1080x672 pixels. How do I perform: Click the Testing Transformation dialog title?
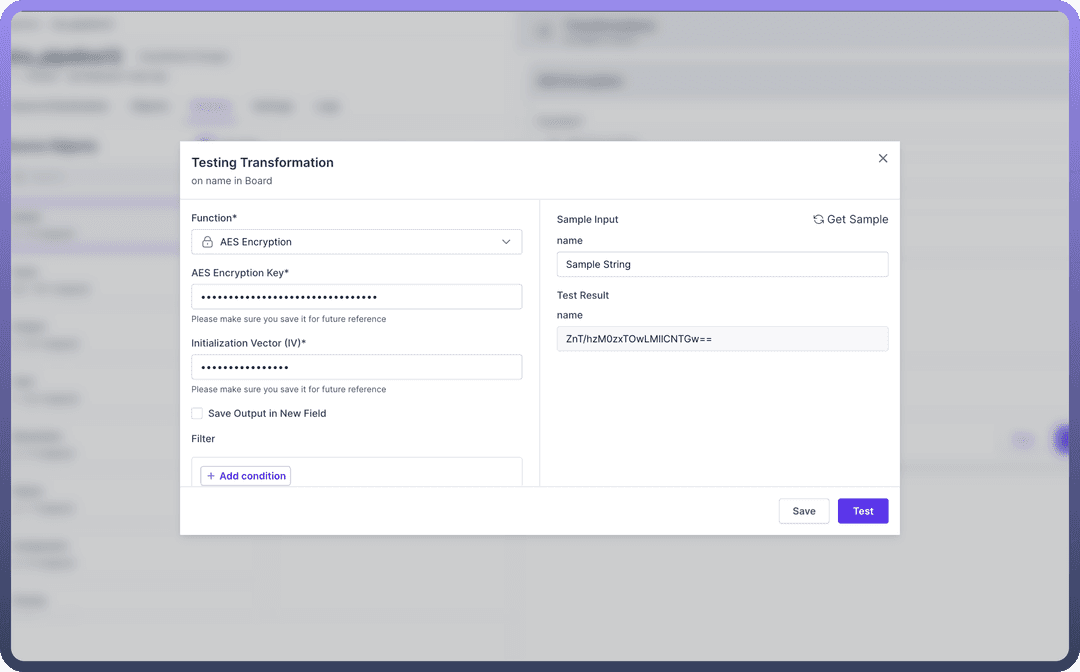coord(263,162)
